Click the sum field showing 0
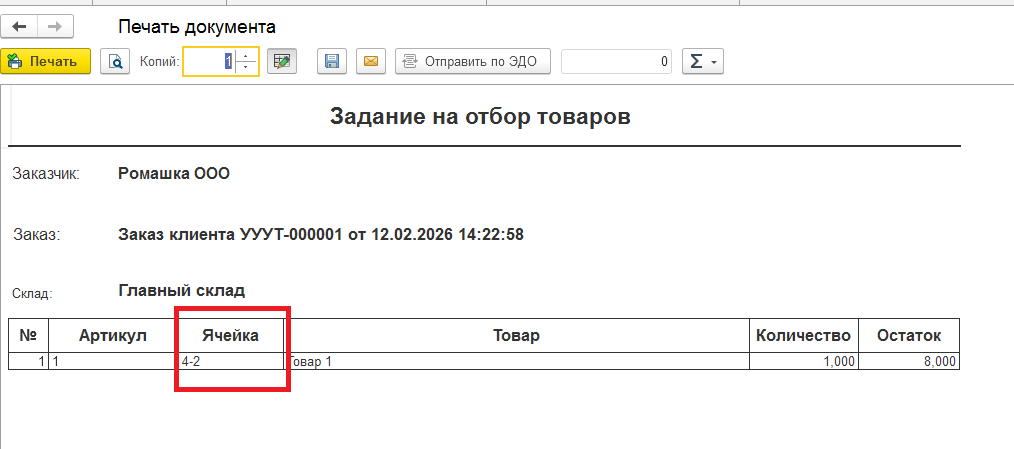The height and width of the screenshot is (449, 1014). point(616,61)
